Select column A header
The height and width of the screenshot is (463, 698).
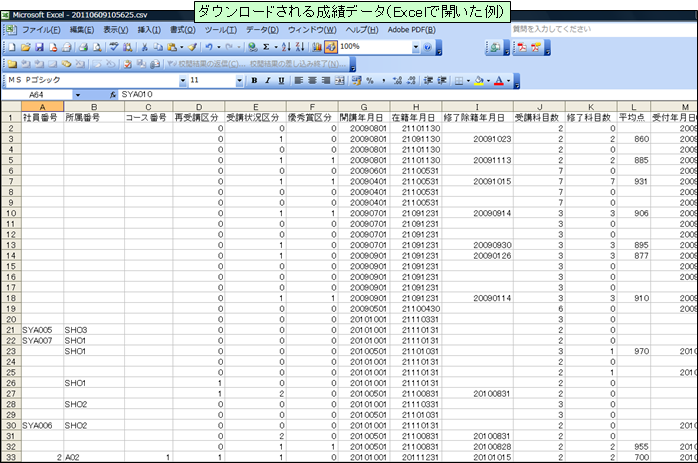click(x=42, y=107)
